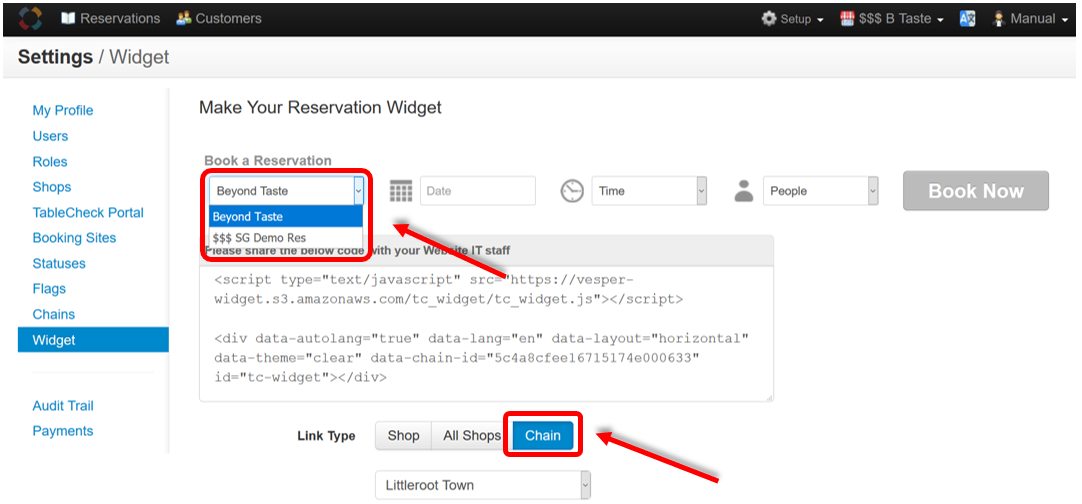Choose $$$ SG Demo Res option
Image resolution: width=1082 pixels, height=504 pixels.
tap(286, 238)
